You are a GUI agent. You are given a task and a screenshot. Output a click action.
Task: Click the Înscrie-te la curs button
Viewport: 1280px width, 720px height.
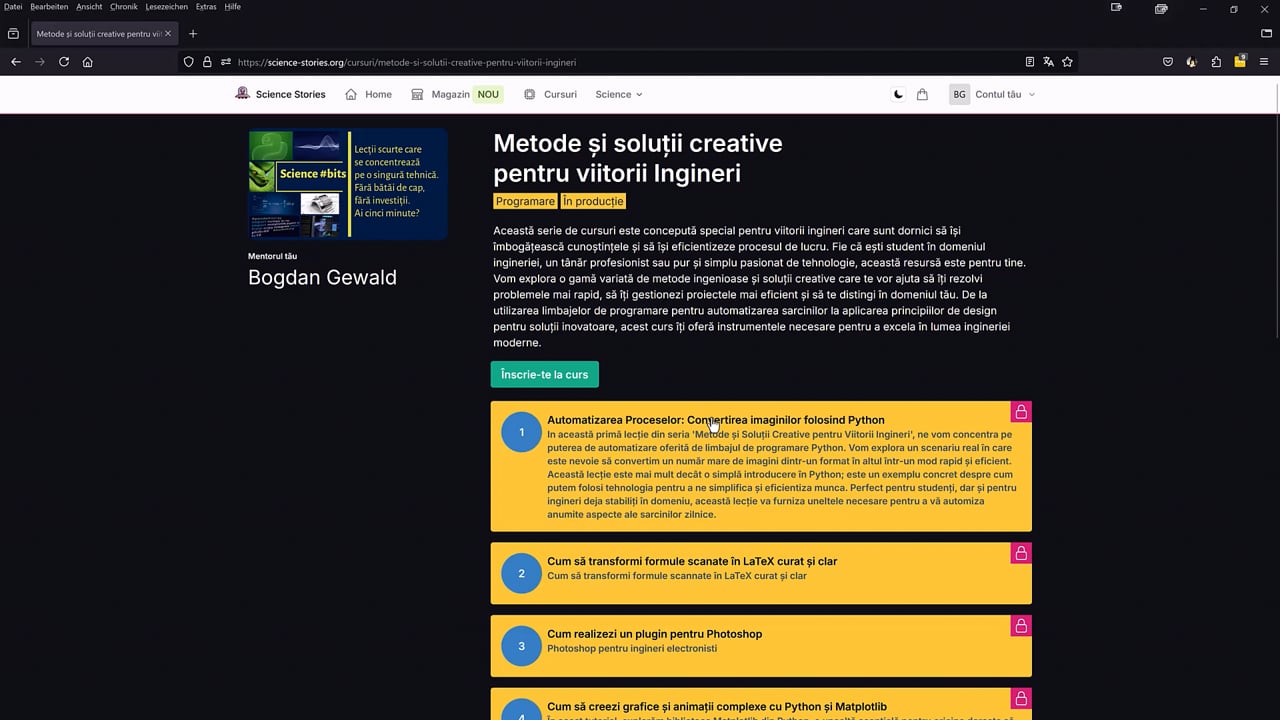545,374
